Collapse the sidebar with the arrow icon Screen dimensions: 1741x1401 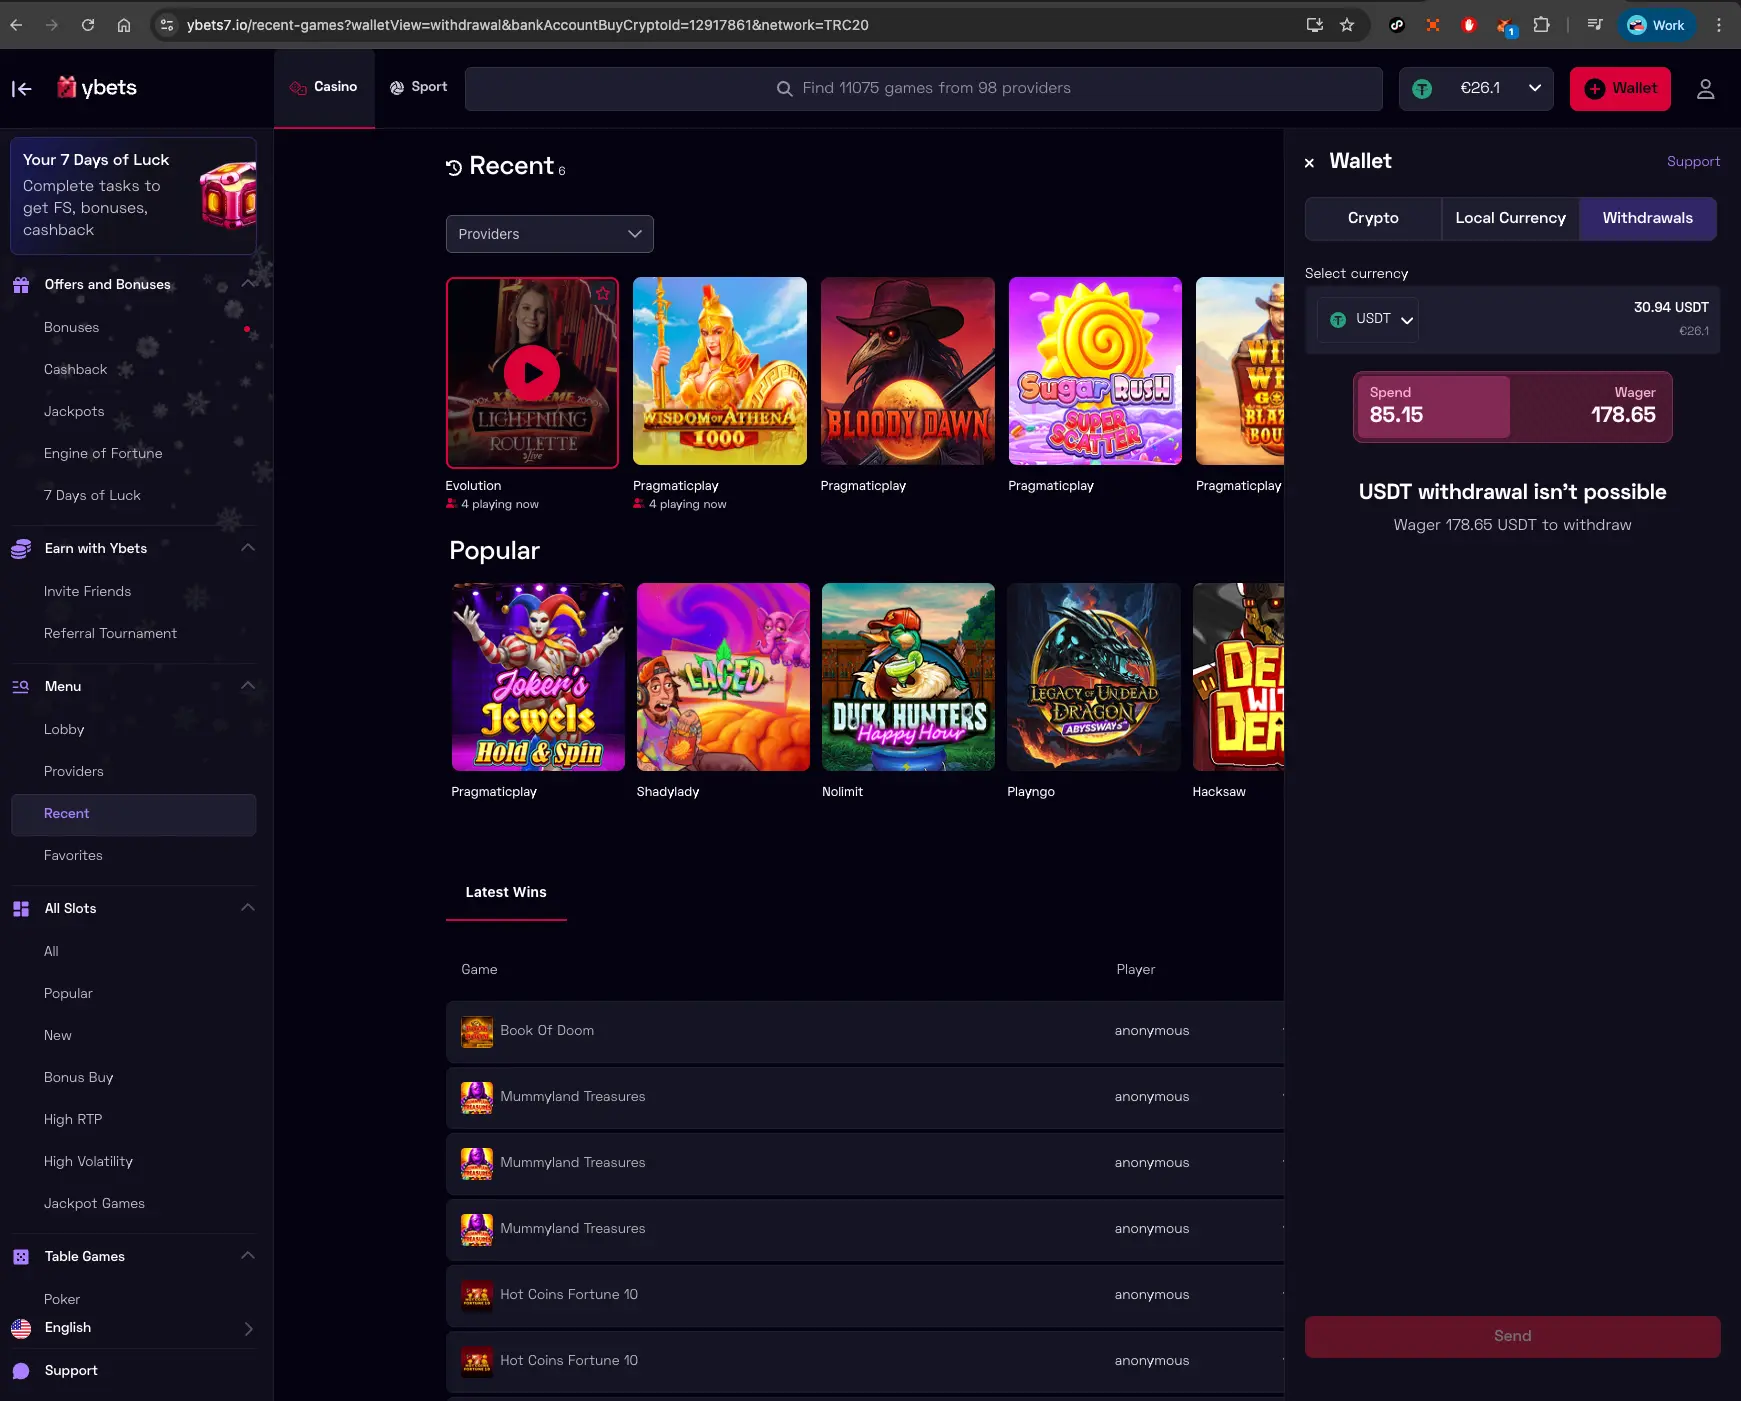click(22, 89)
